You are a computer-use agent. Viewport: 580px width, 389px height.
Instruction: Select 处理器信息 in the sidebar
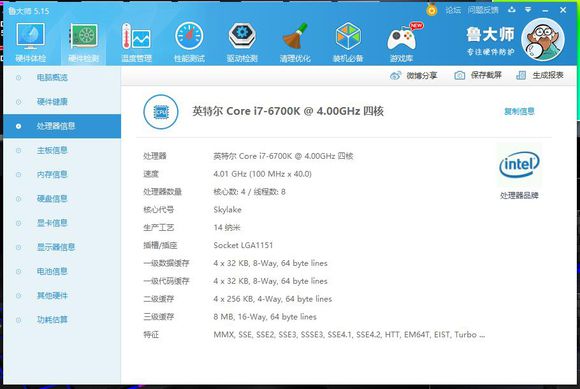pos(62,126)
